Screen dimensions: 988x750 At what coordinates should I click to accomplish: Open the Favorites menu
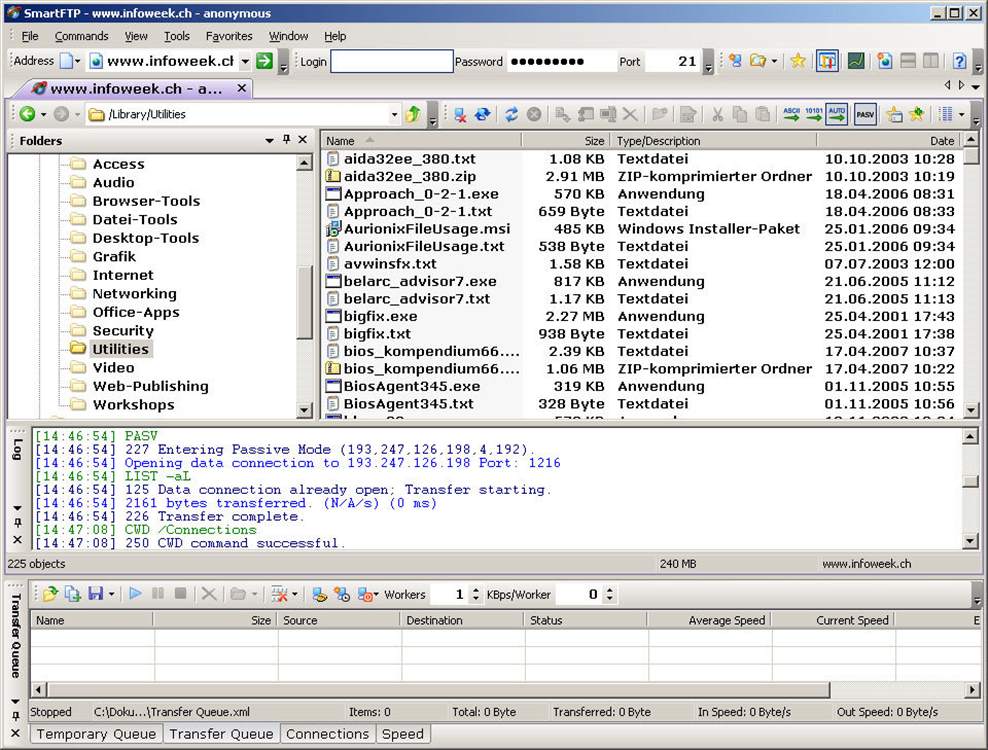(229, 36)
